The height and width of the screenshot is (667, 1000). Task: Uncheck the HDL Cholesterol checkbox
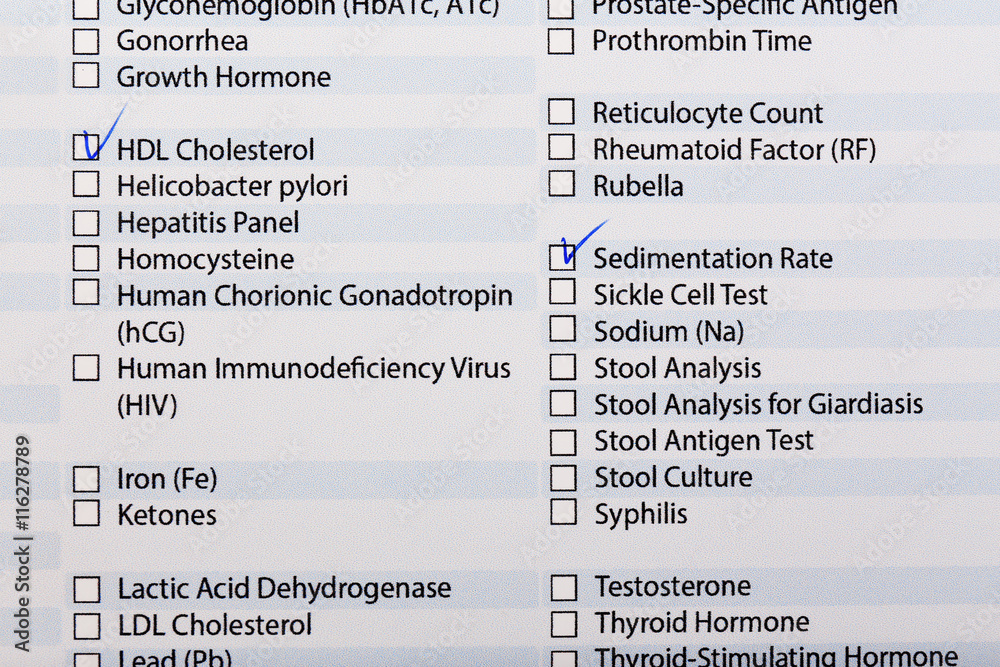point(86,147)
